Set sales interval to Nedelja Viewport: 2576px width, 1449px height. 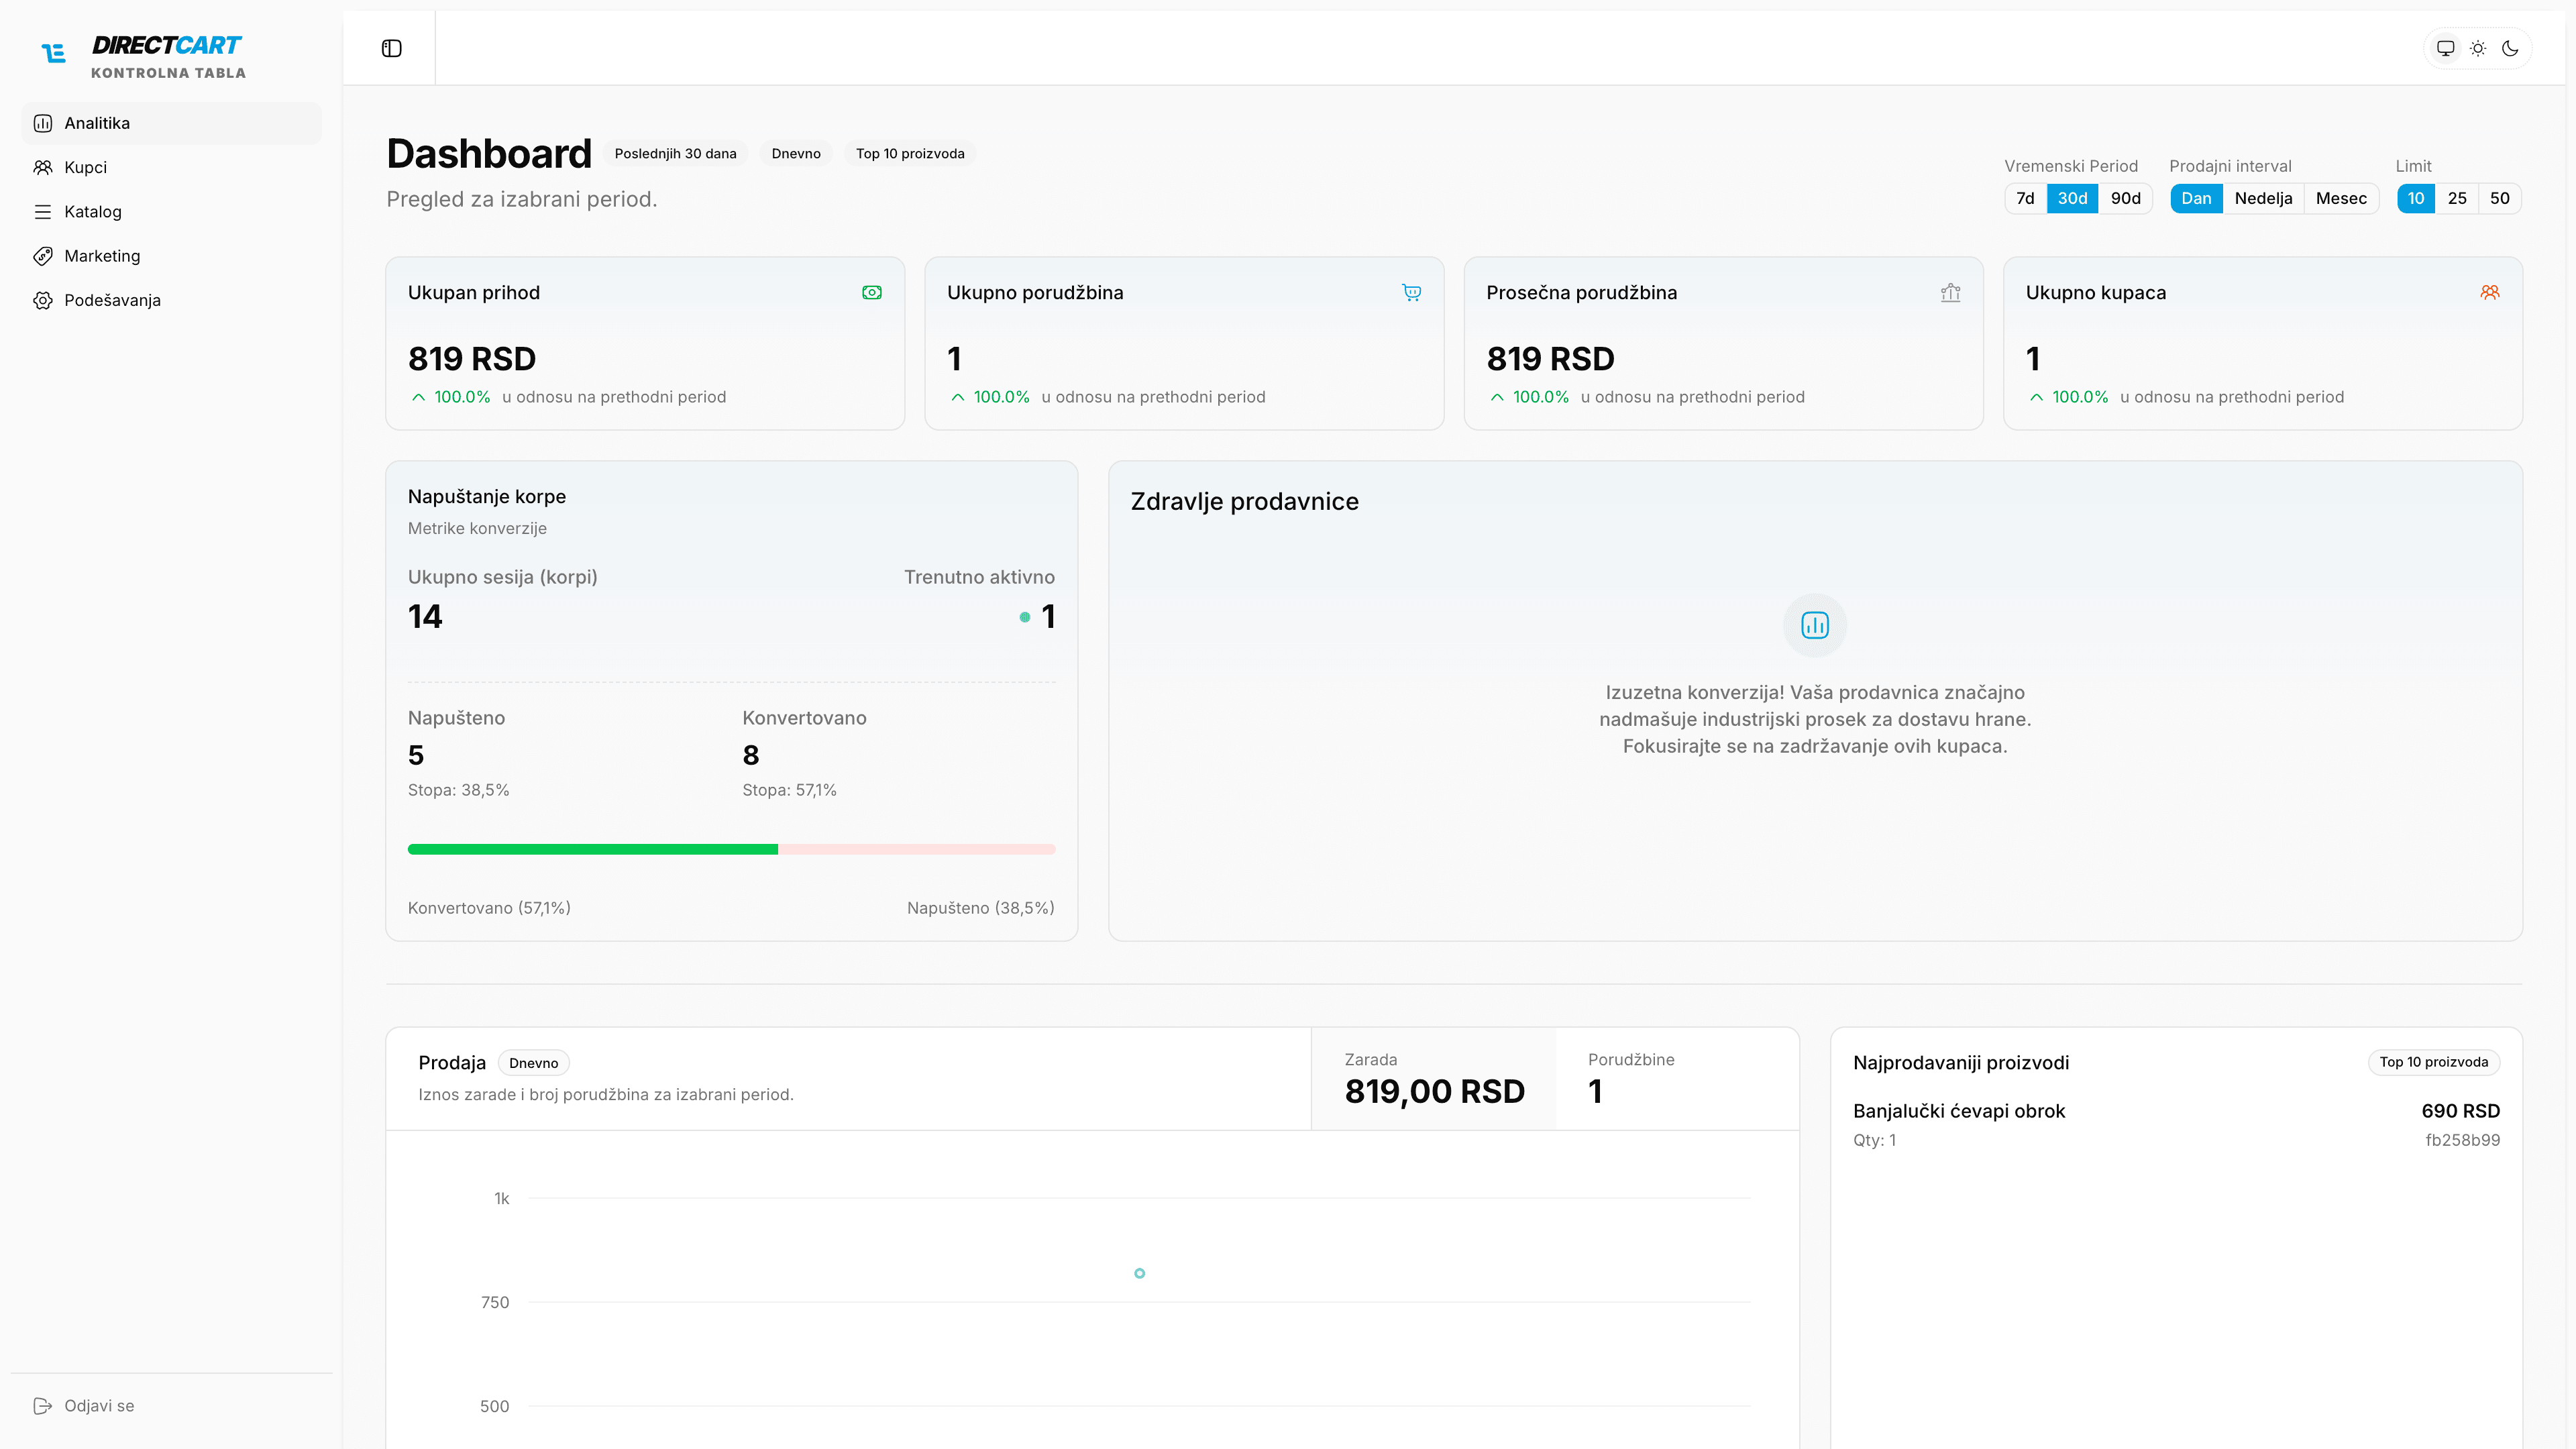pos(2263,198)
